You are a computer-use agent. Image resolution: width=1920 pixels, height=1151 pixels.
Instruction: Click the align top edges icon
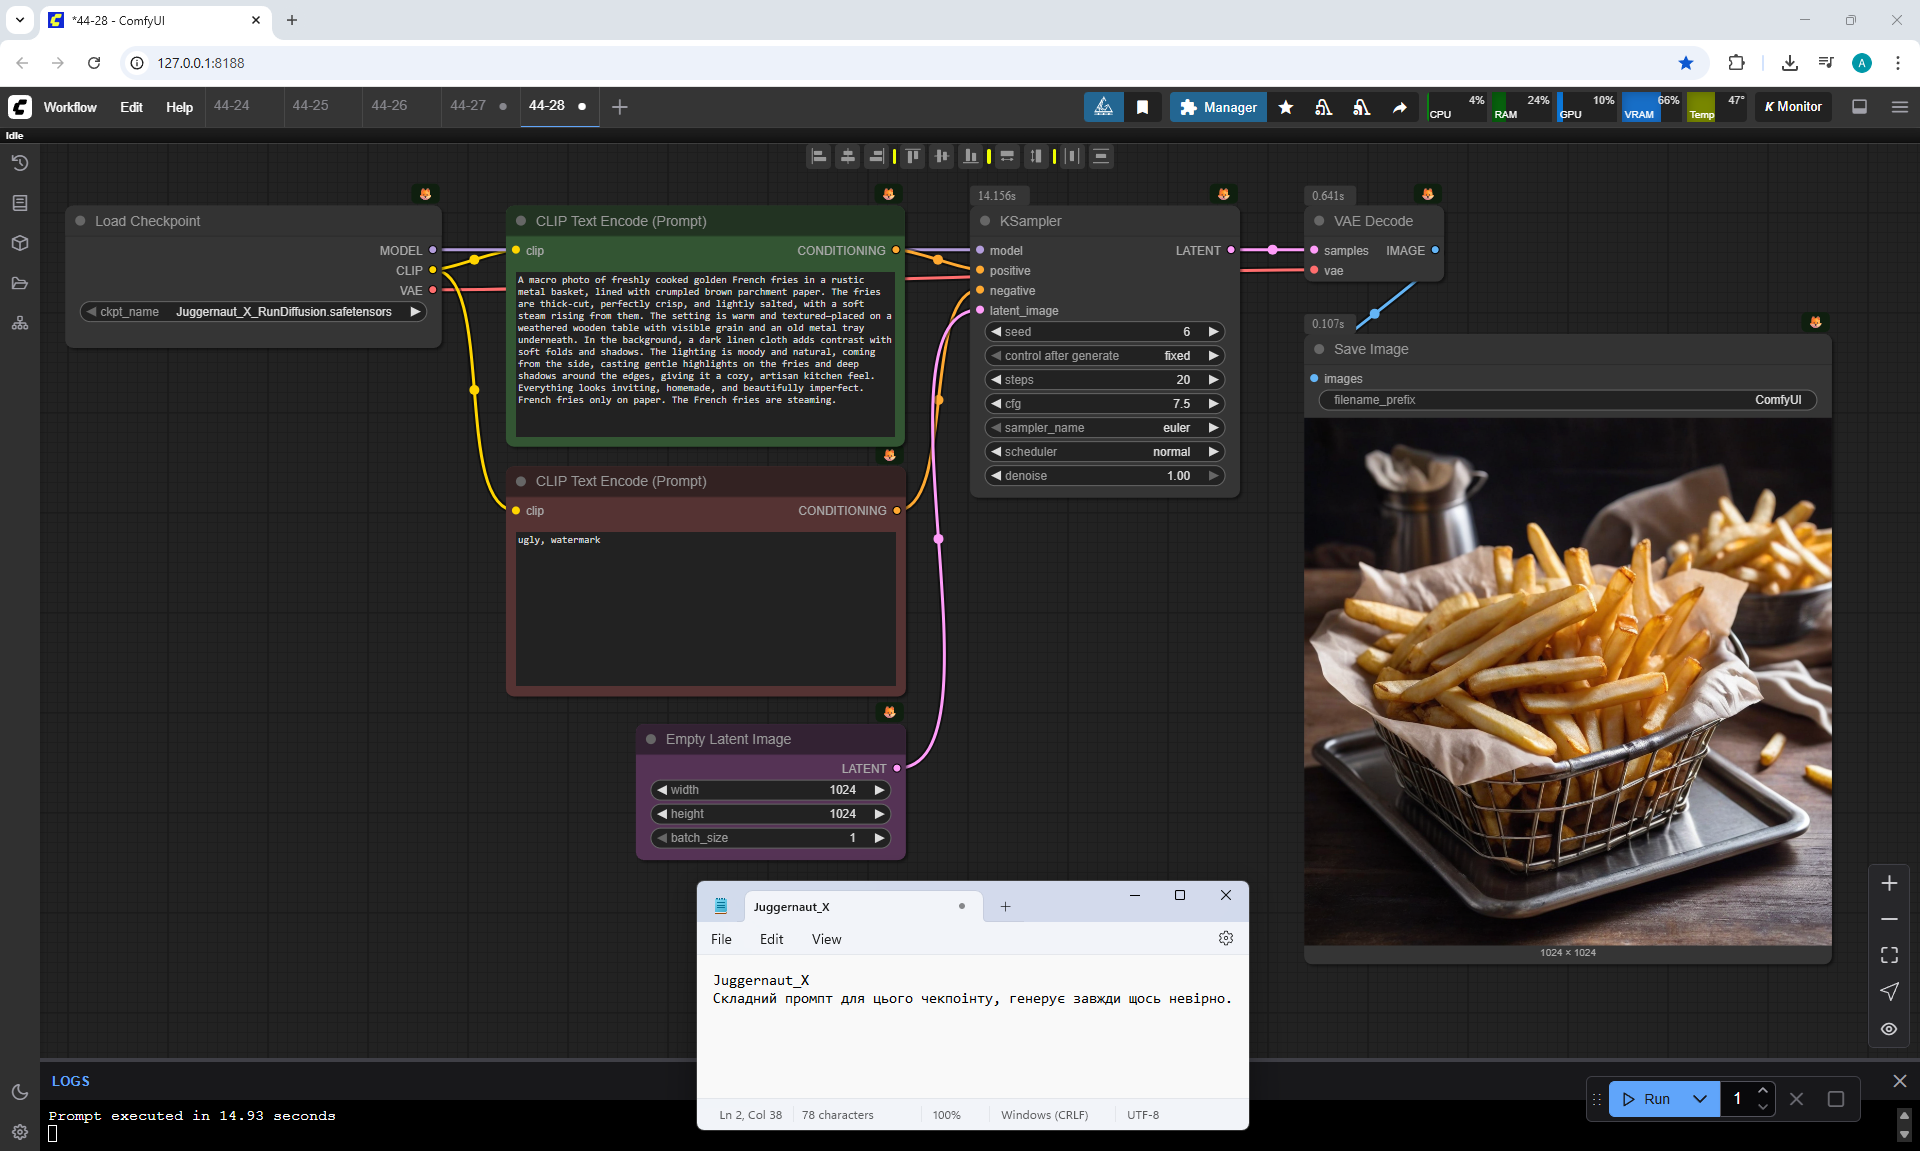point(912,156)
